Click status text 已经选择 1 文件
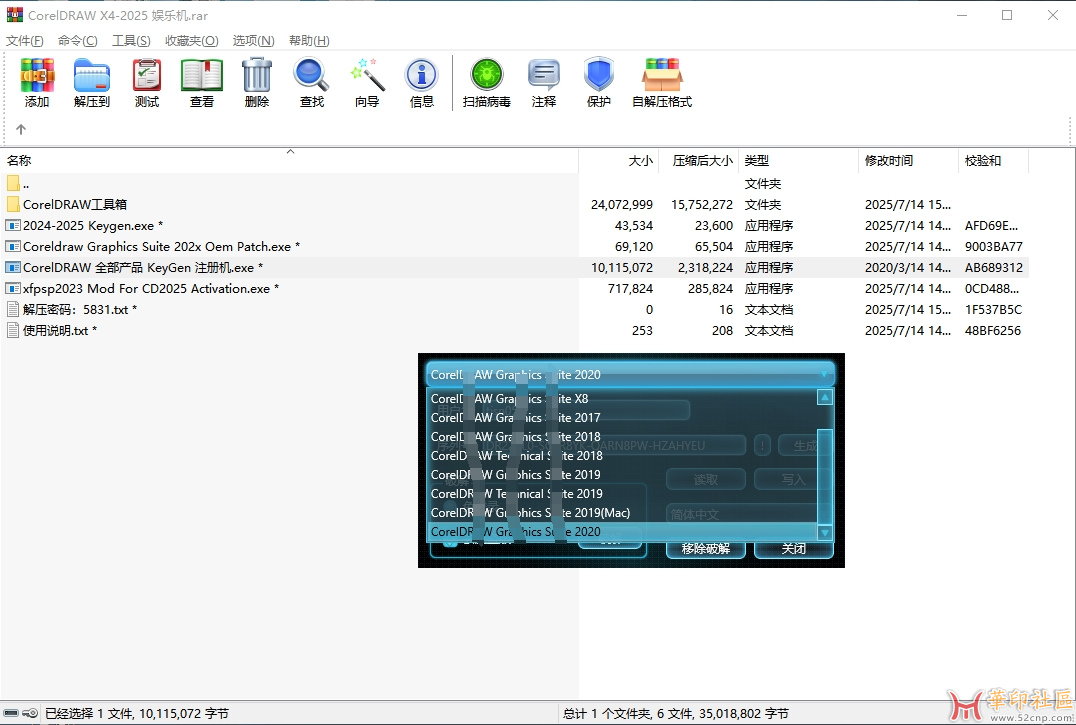Screen dimensions: 1076x725 pos(89,713)
